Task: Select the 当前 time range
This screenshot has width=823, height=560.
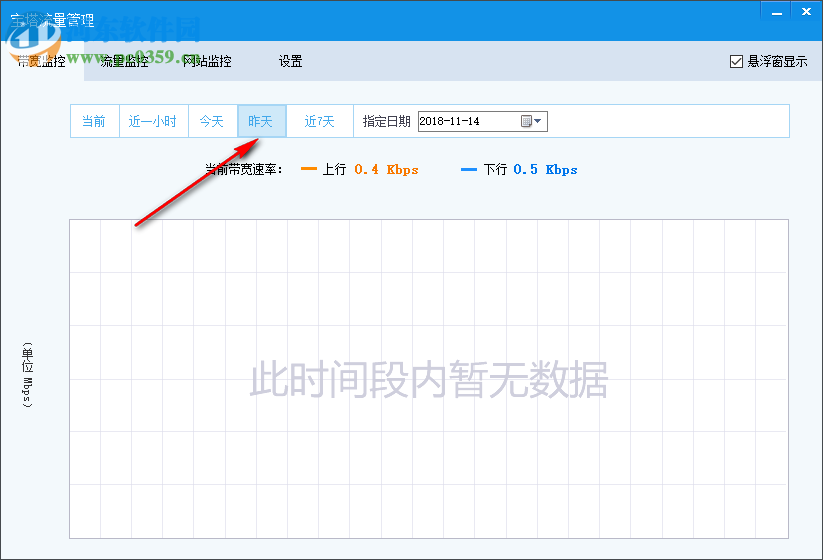Action: coord(94,121)
